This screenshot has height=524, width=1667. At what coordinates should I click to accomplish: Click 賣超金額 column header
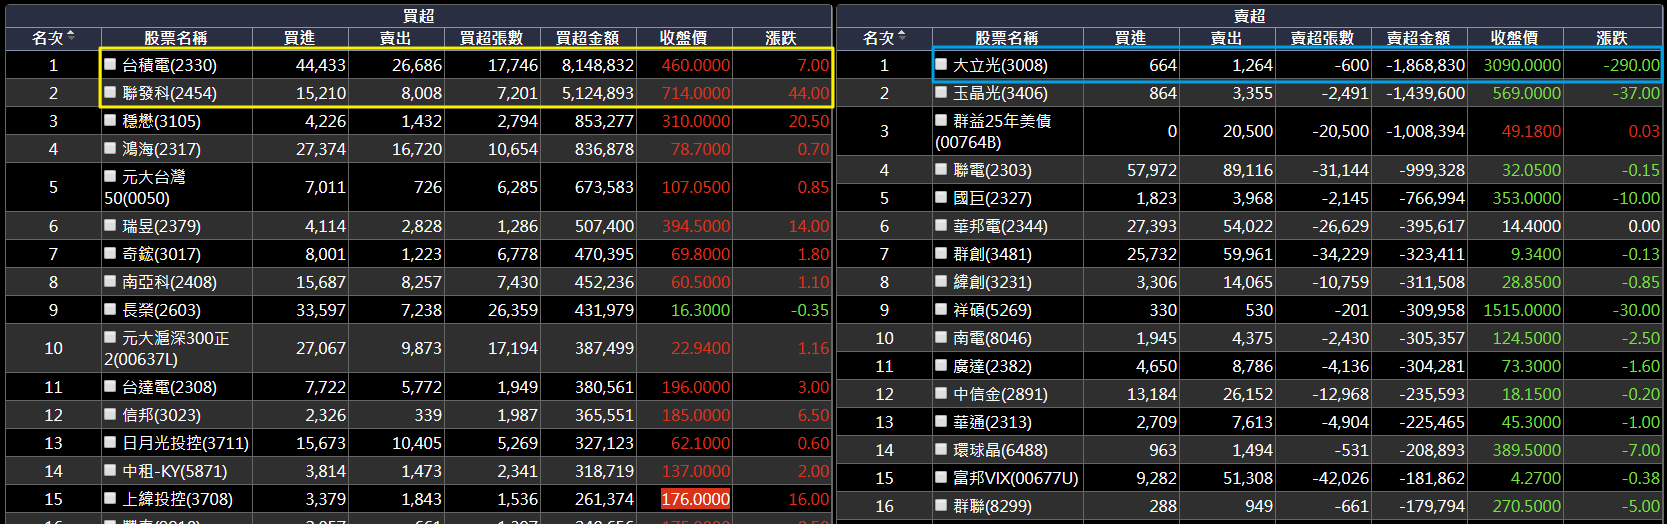coord(1419,38)
